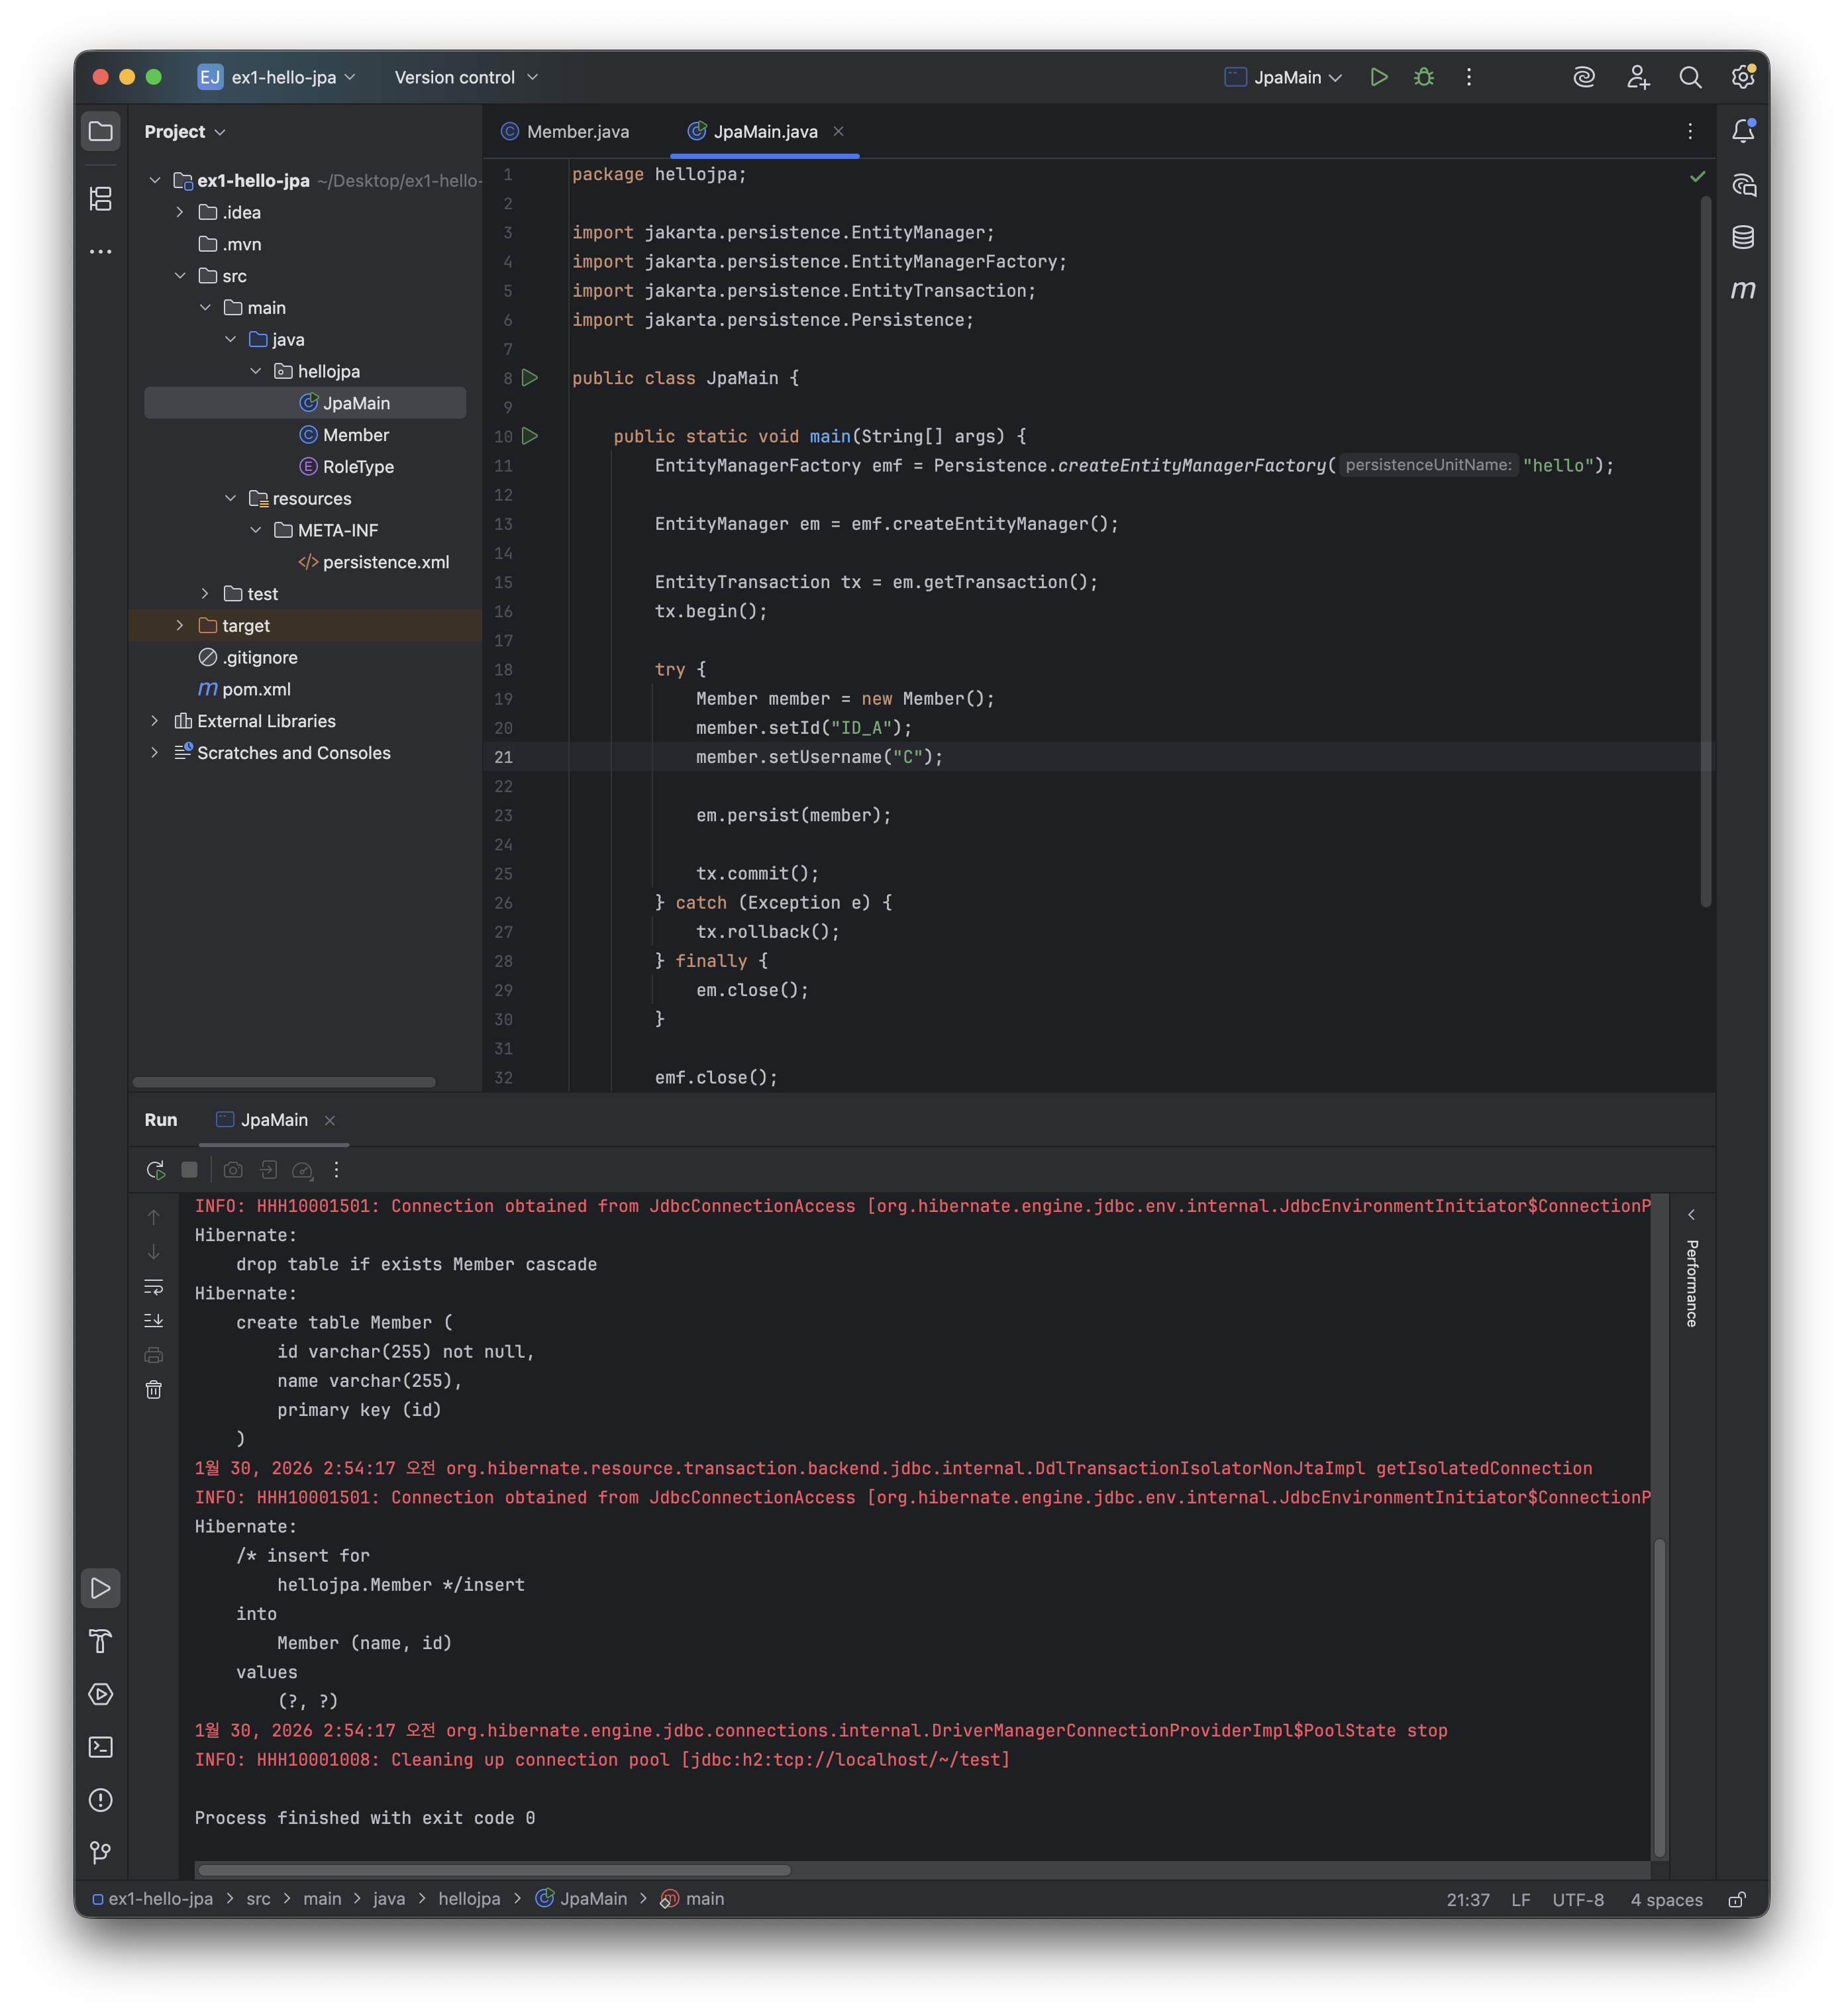Rerun JpaMain in the Run panel
This screenshot has width=1844, height=2016.
coord(155,1170)
